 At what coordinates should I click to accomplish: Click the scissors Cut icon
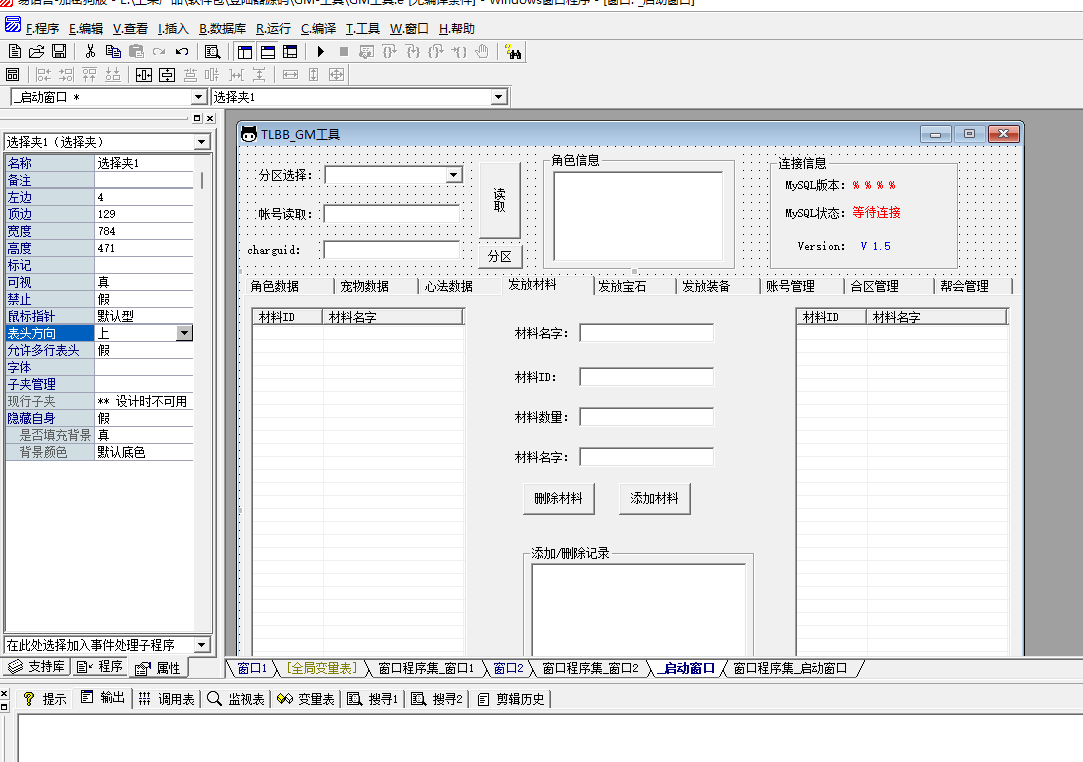[x=90, y=51]
